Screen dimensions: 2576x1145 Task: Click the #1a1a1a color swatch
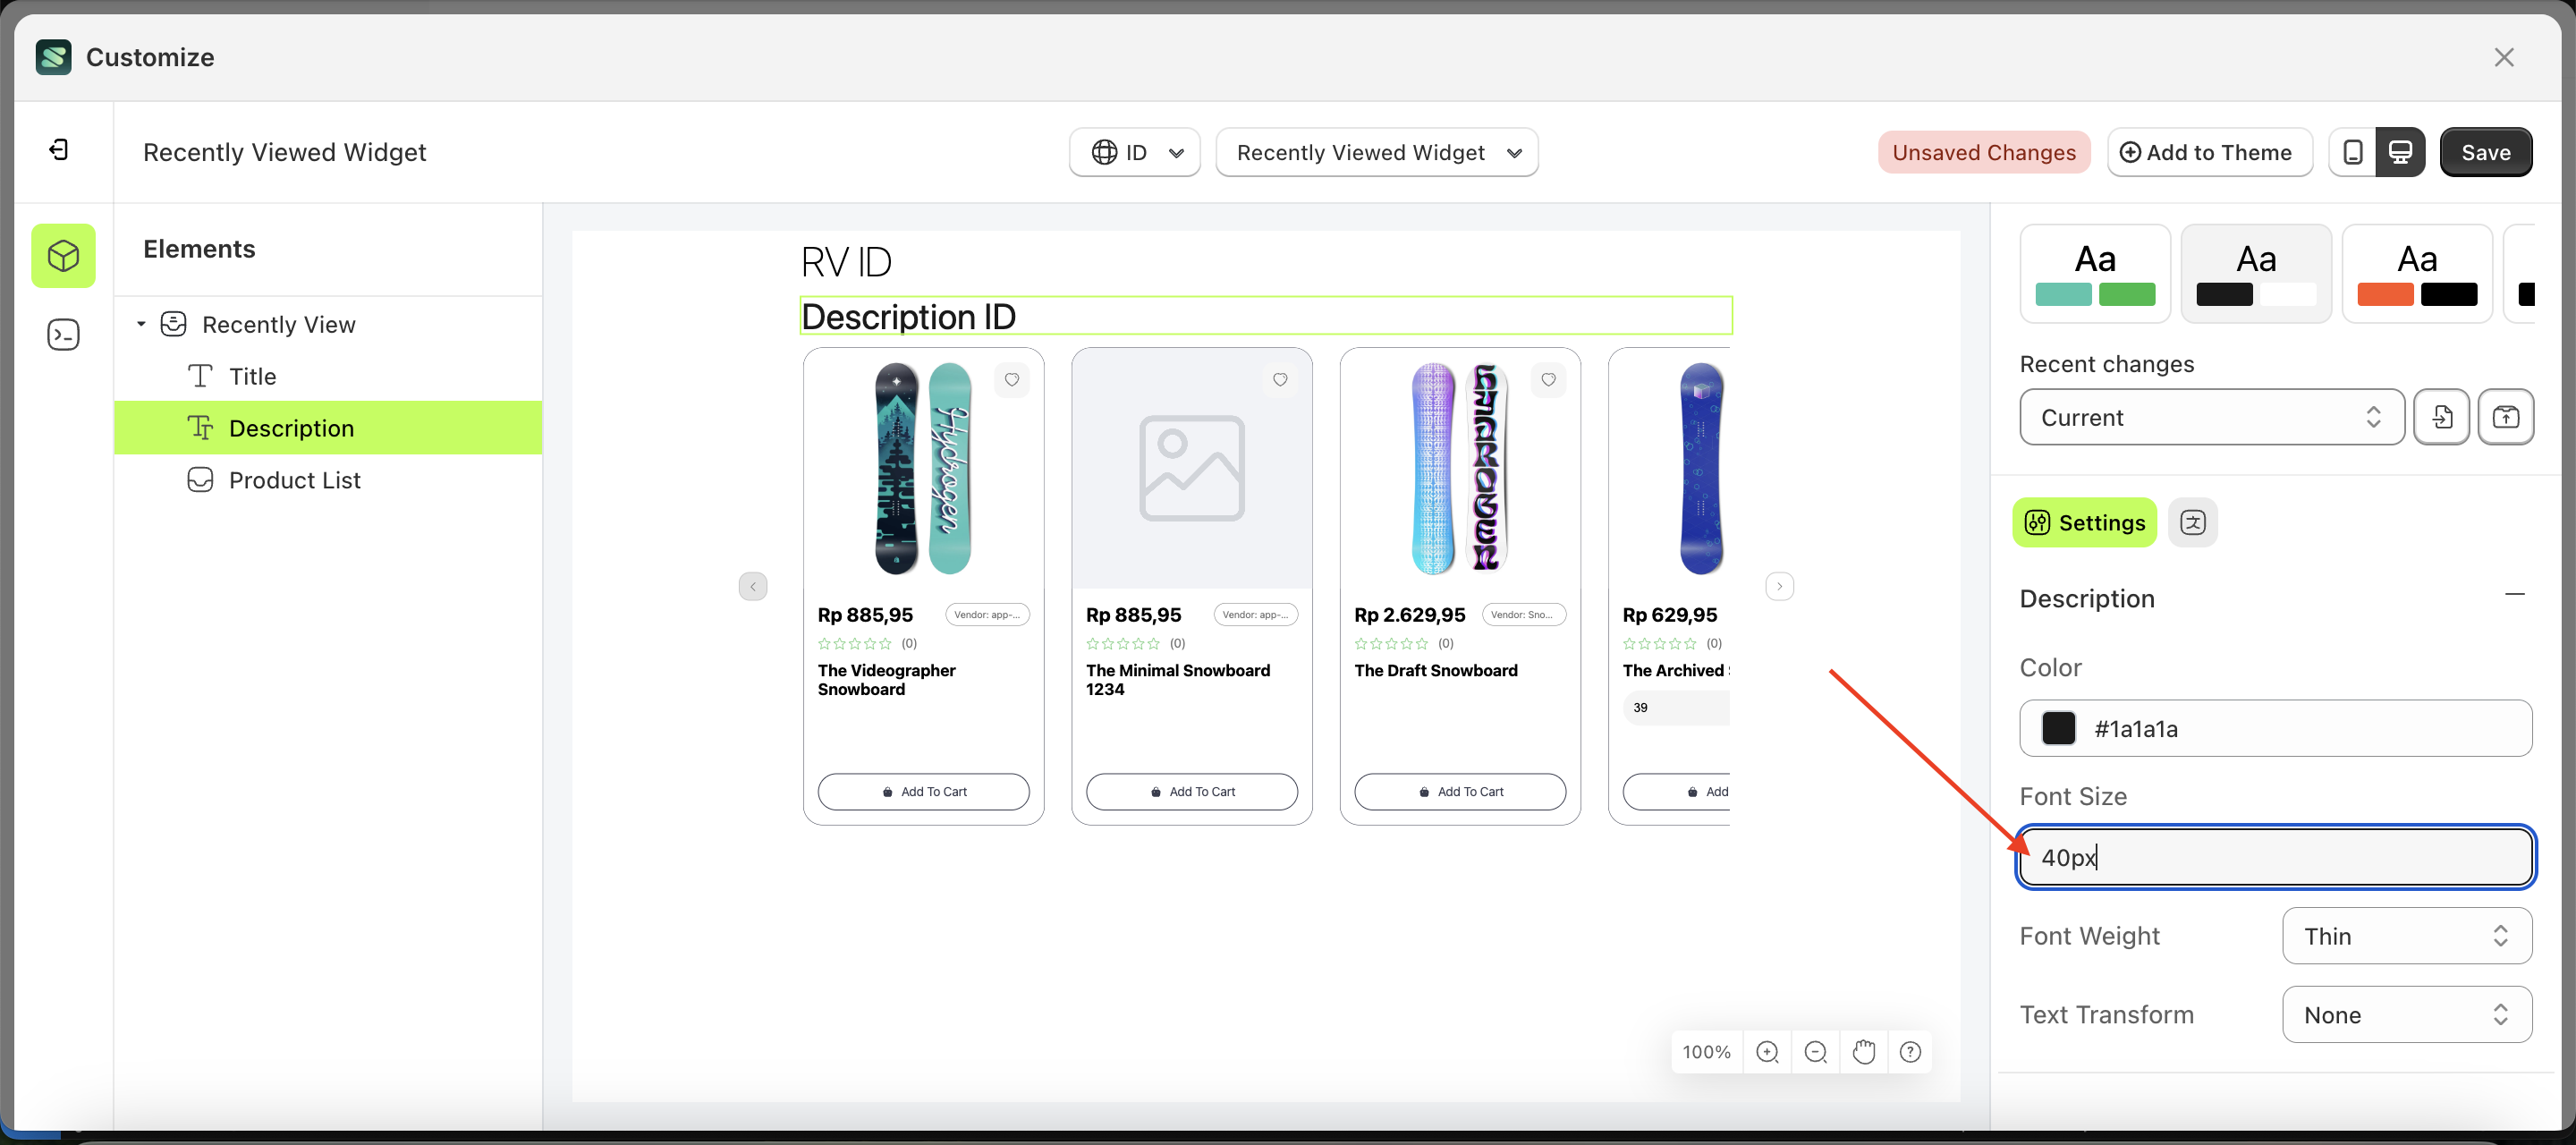point(2058,728)
